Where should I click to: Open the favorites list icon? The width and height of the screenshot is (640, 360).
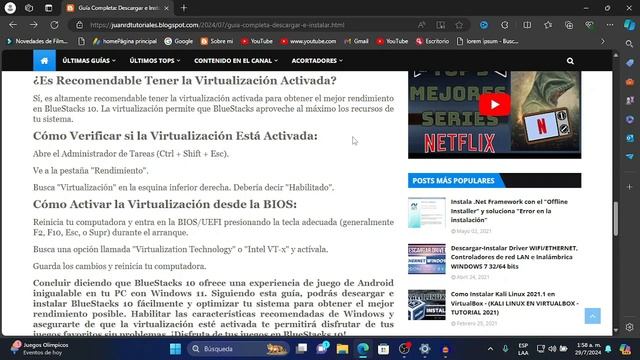coord(548,25)
